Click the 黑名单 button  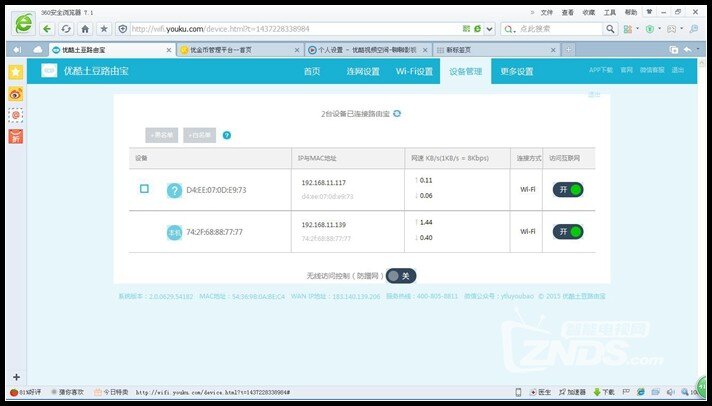pos(161,135)
